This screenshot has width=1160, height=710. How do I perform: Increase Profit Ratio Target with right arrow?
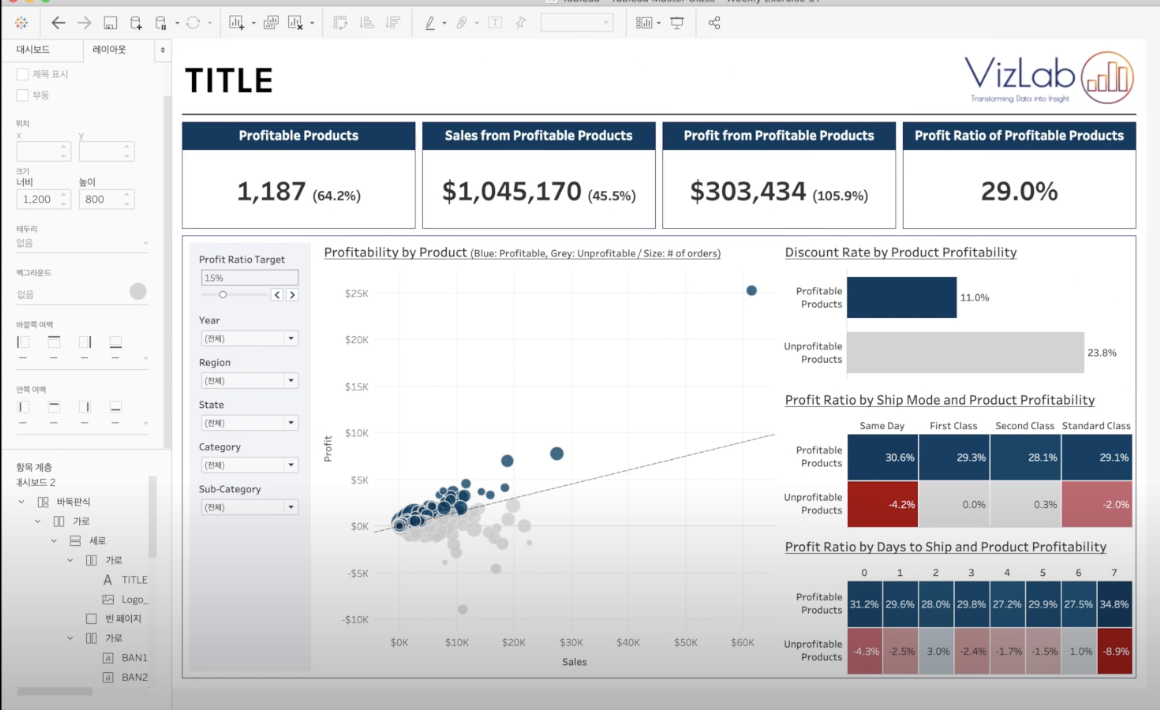[x=292, y=294]
